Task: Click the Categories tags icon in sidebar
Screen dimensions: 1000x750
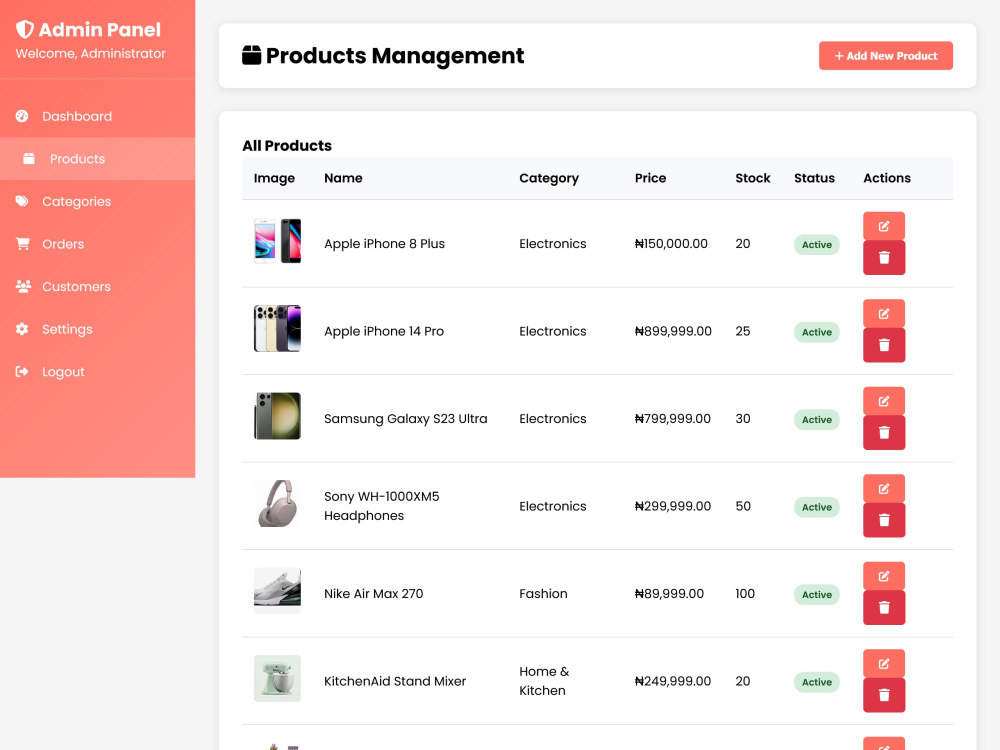Action: click(22, 201)
